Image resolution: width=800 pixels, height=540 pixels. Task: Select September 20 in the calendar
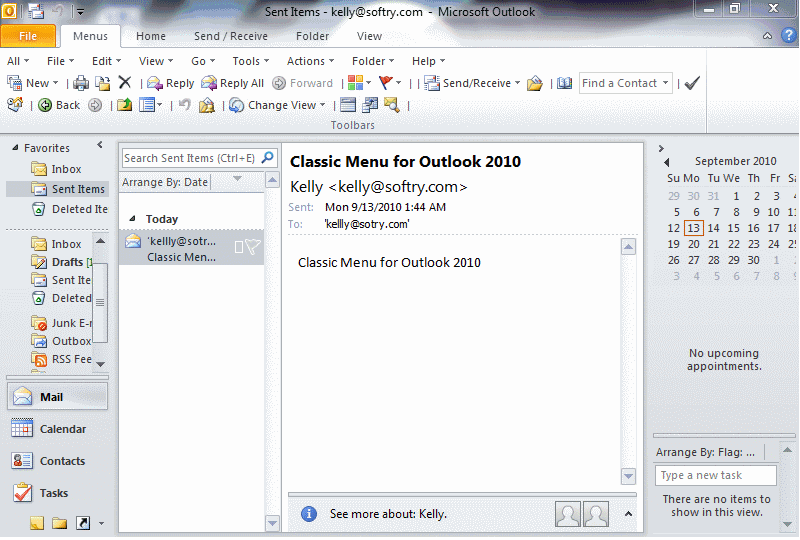693,244
